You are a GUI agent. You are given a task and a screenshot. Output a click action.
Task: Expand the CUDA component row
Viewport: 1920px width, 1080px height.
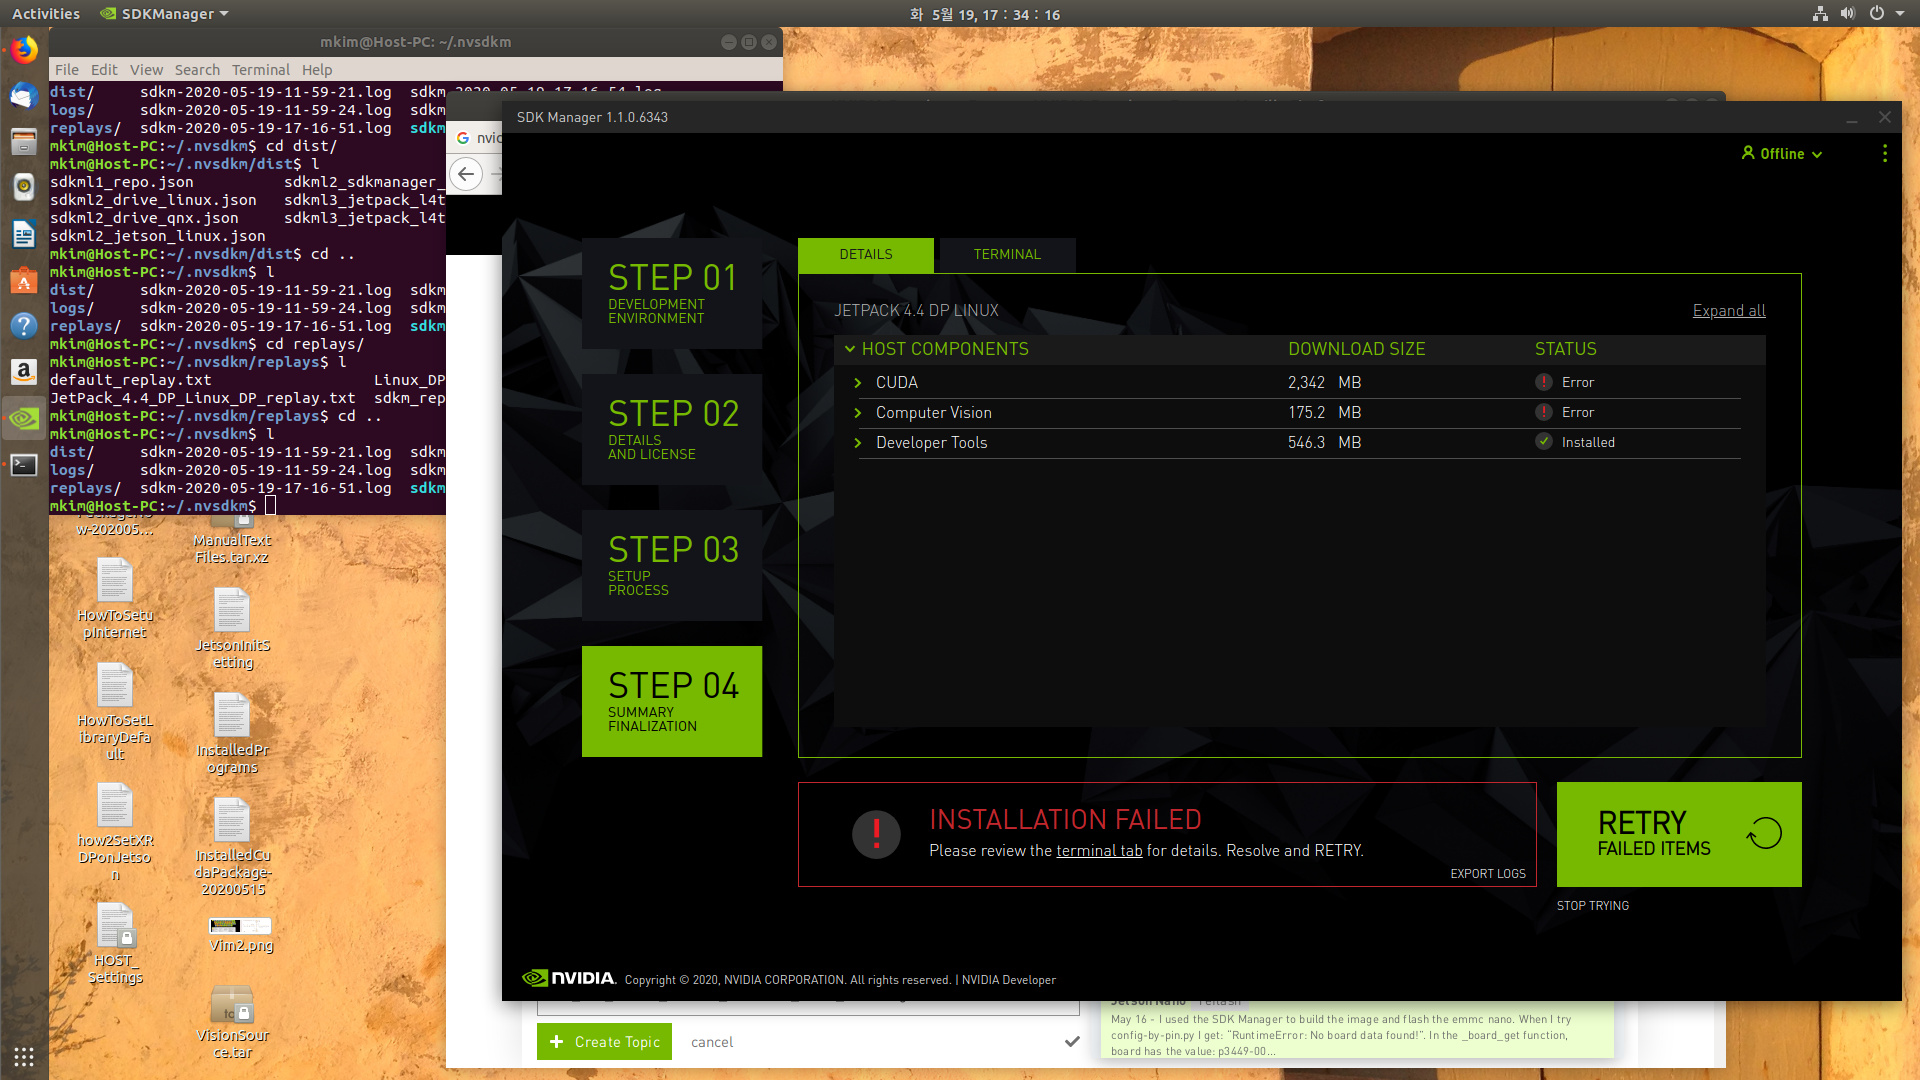858,382
